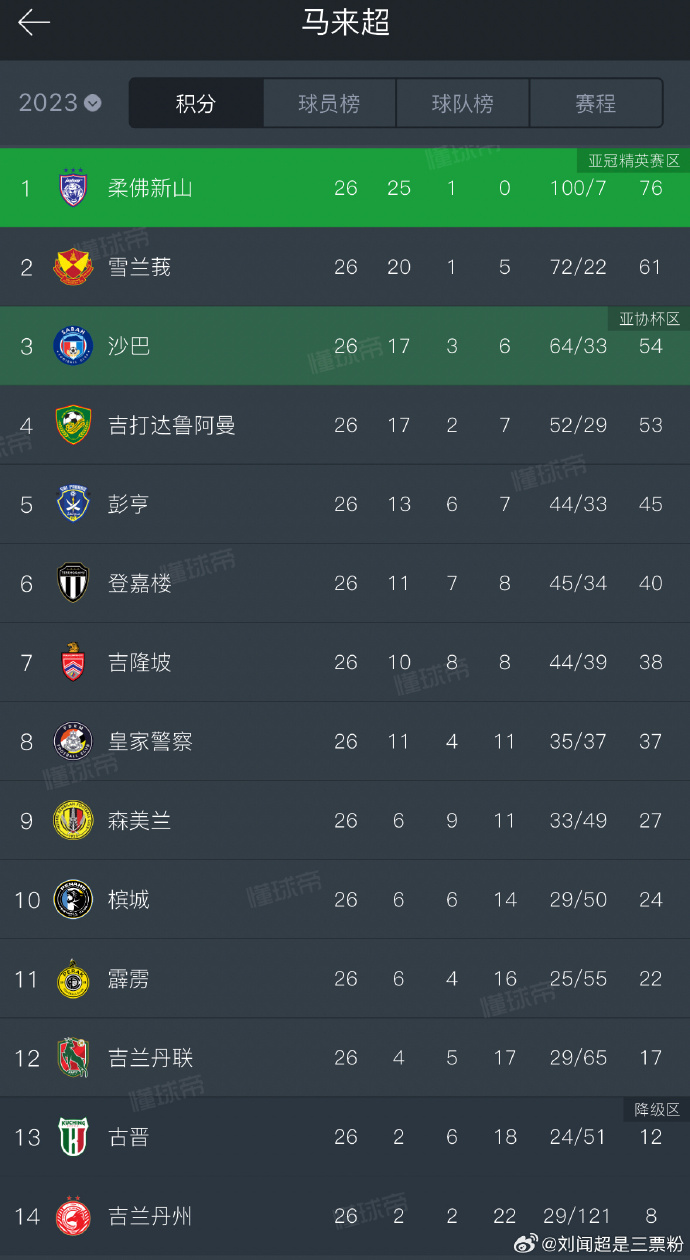Click the 皇家警察 round club logo
This screenshot has height=1260, width=690.
(73, 741)
